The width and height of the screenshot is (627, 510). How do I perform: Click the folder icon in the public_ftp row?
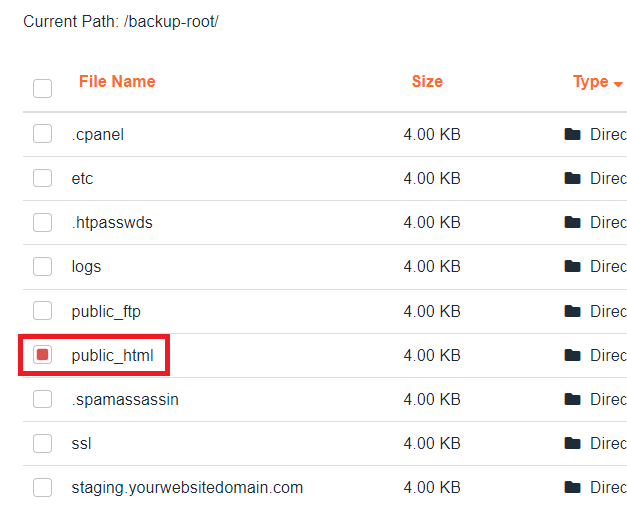(572, 311)
